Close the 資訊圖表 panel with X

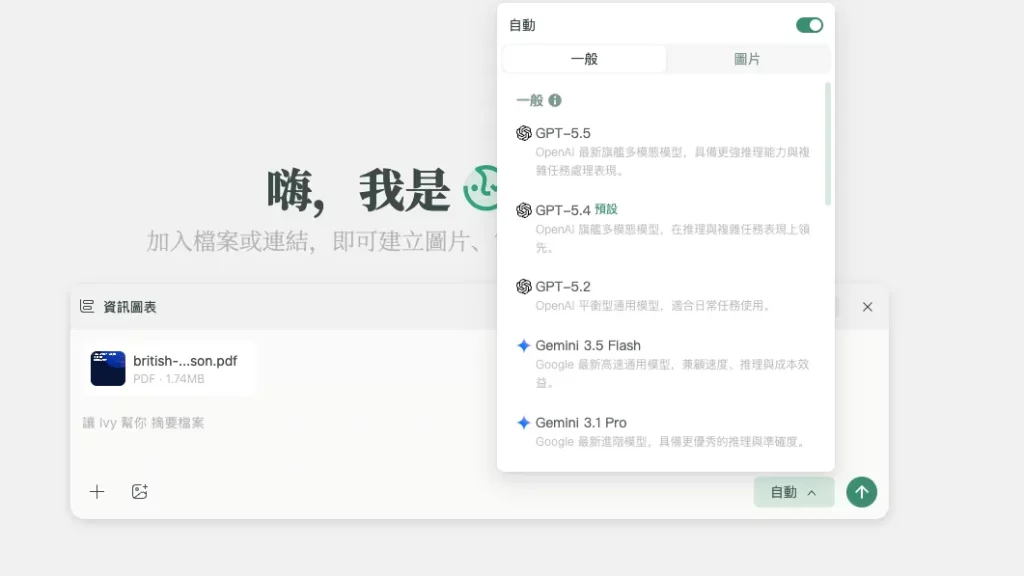point(867,307)
